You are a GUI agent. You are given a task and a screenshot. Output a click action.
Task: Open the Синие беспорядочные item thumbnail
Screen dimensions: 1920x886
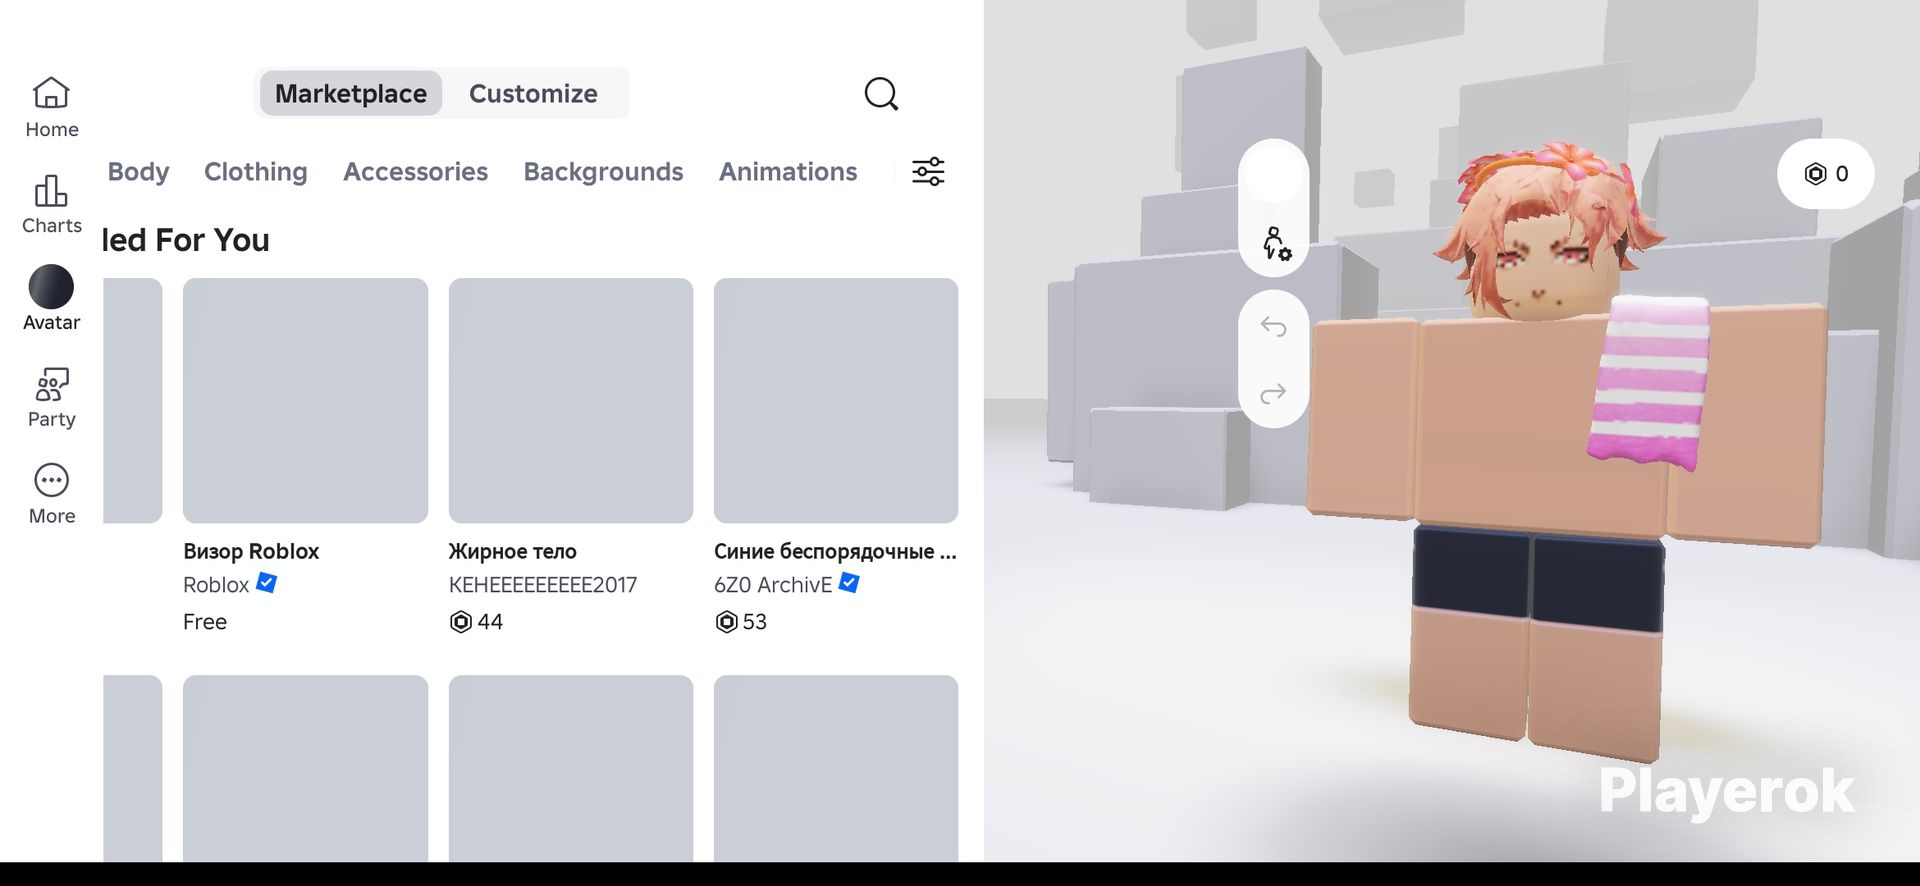click(x=836, y=400)
